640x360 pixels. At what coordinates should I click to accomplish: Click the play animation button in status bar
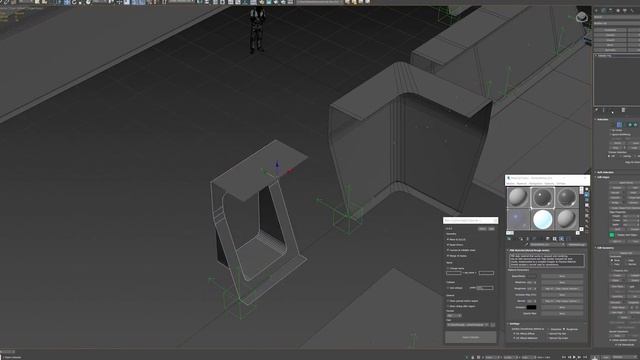(x=574, y=357)
